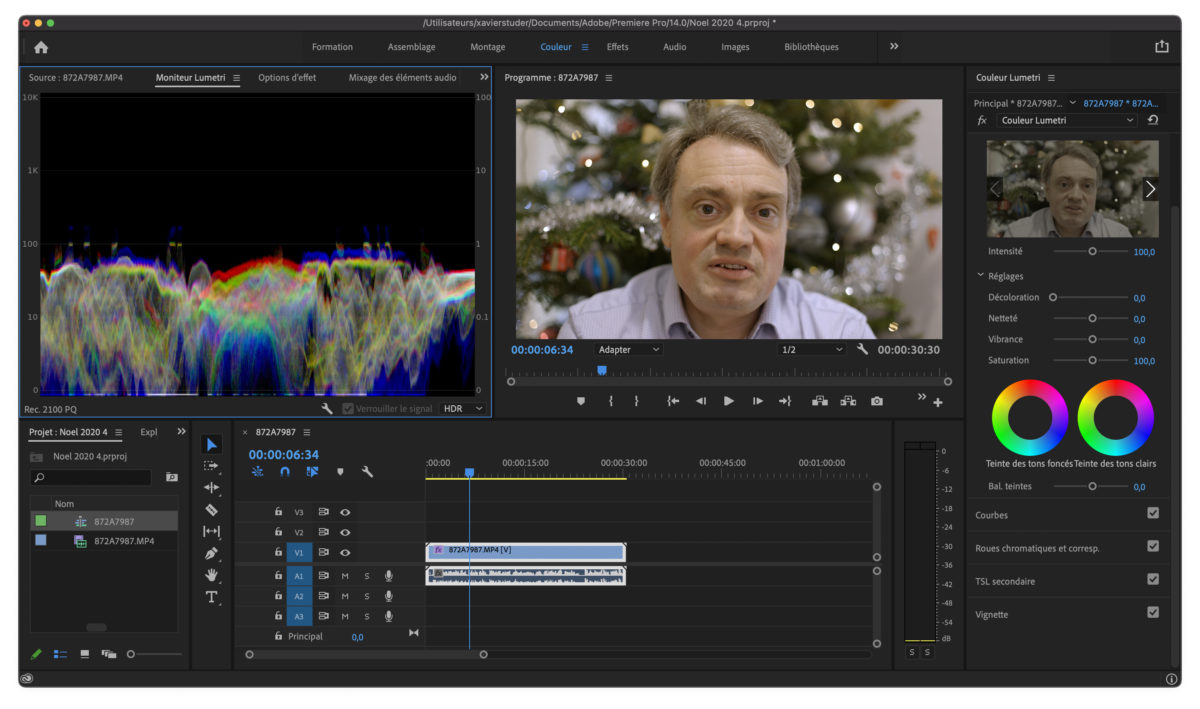The image size is (1200, 709).
Task: Switch Project panel to list view
Action: pyautogui.click(x=60, y=654)
